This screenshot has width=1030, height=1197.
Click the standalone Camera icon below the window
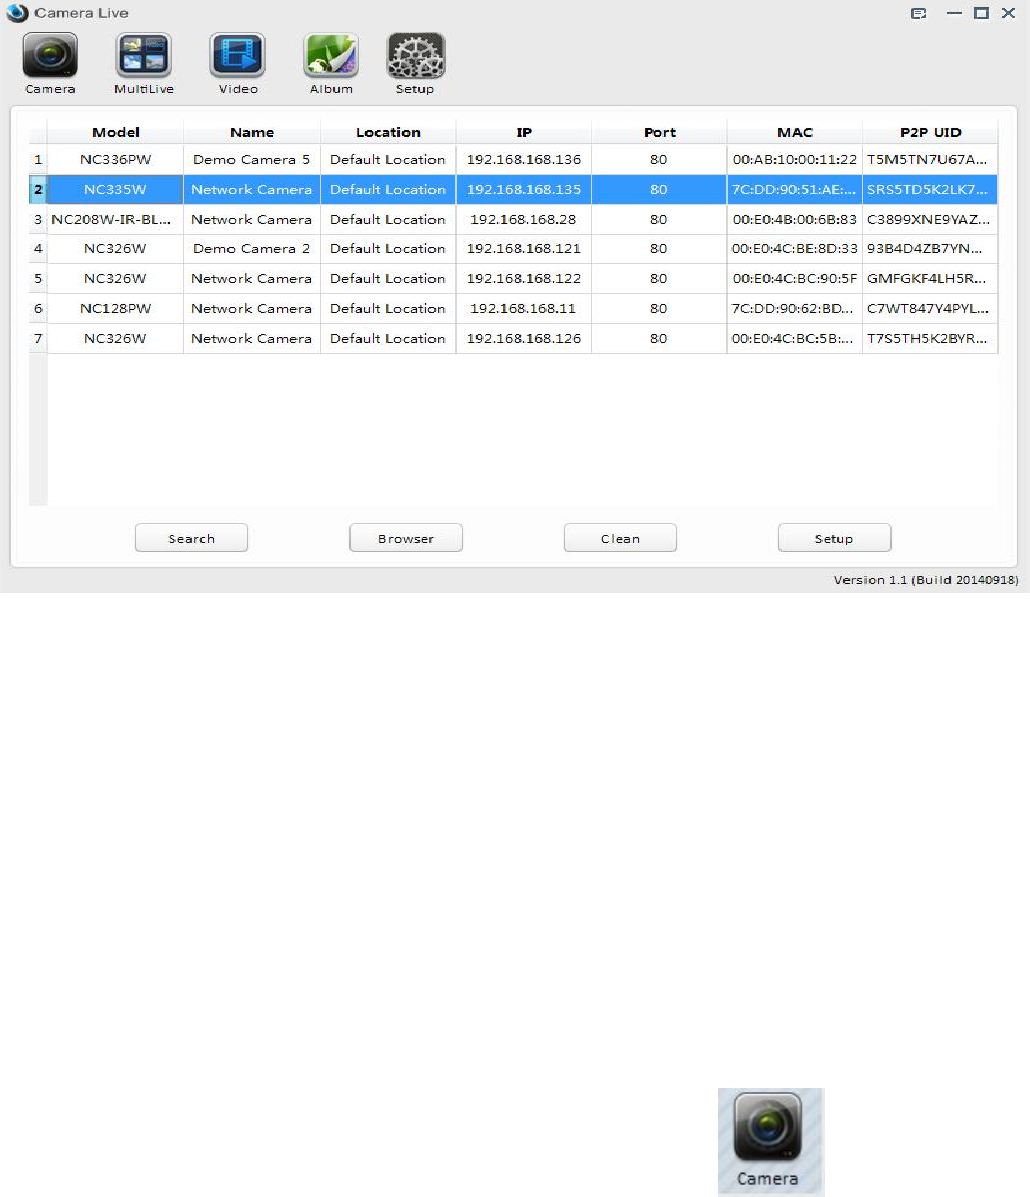(x=770, y=1141)
